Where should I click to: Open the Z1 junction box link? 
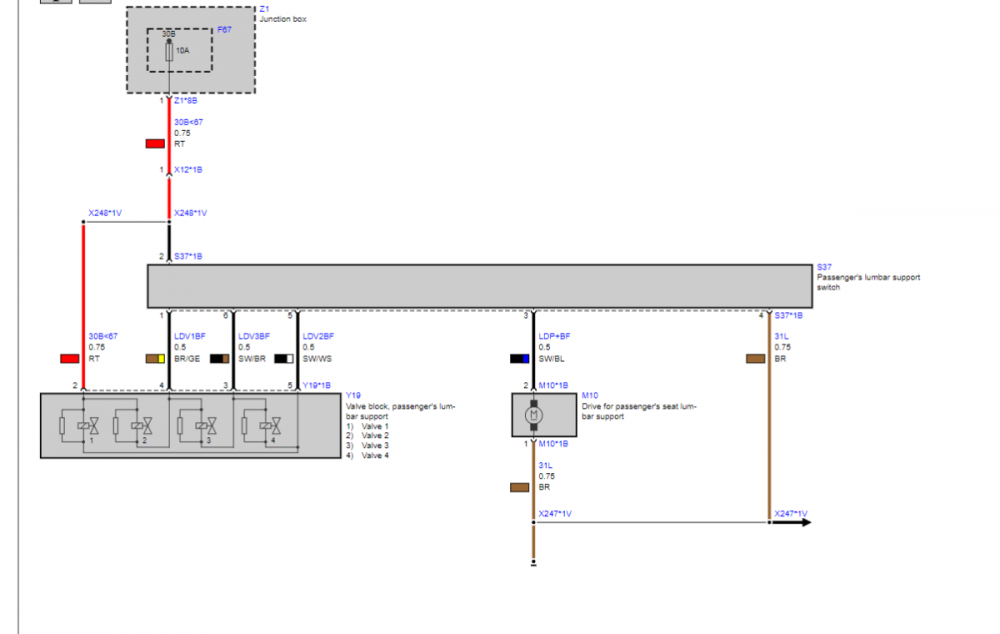[264, 9]
